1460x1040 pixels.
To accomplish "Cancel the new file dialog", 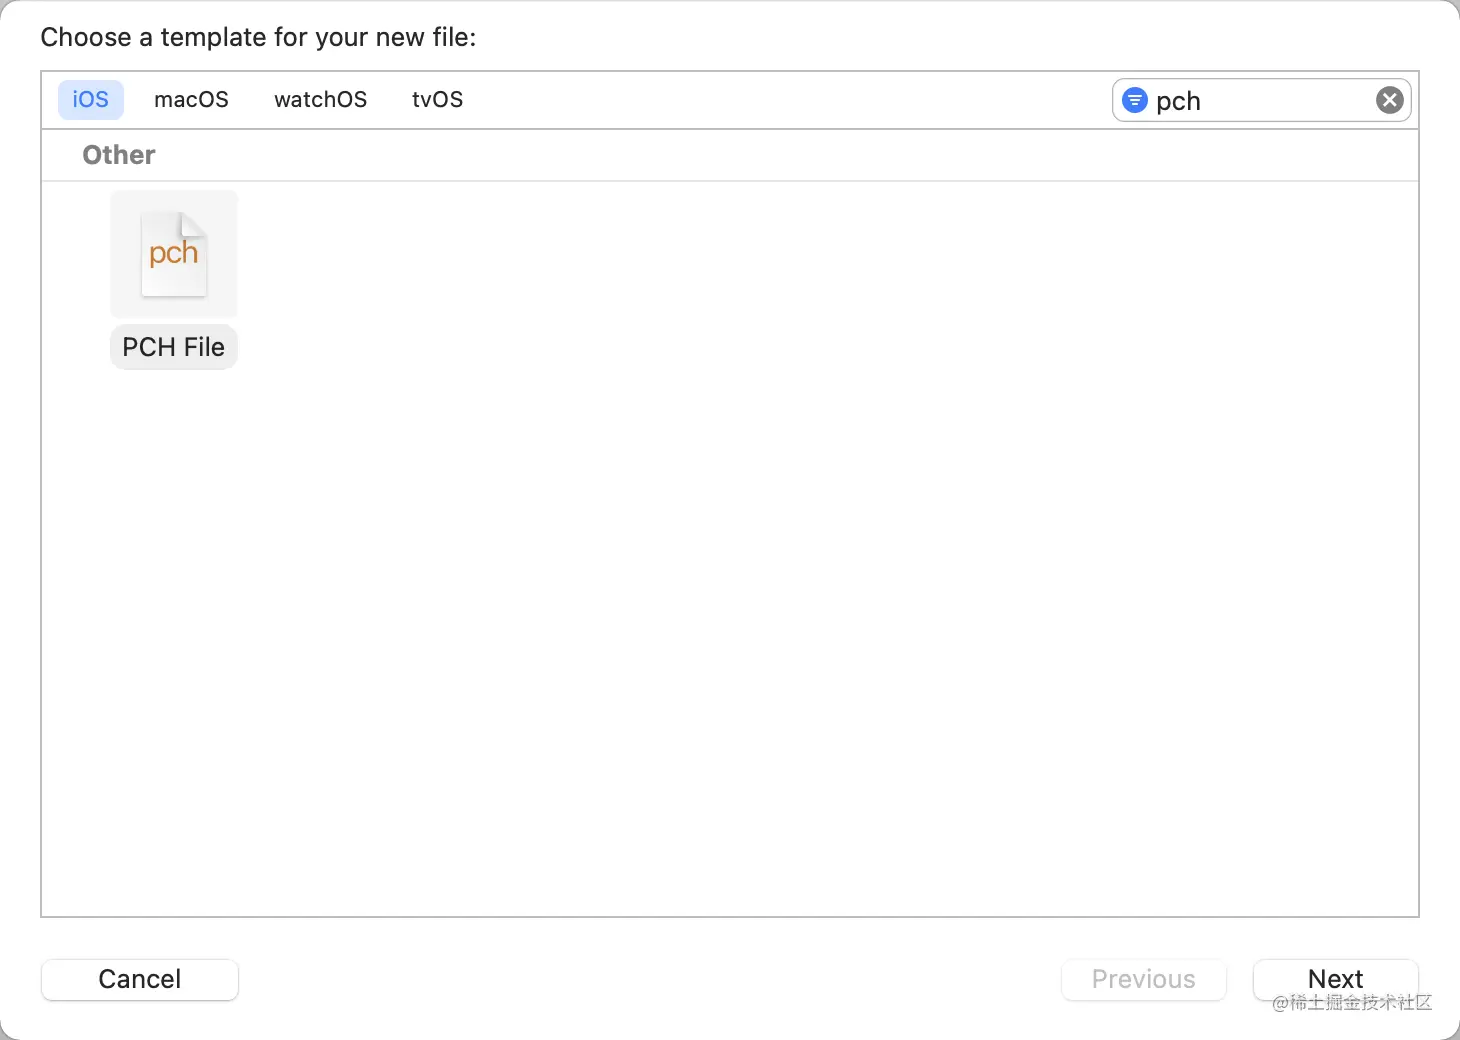I will coord(139,979).
